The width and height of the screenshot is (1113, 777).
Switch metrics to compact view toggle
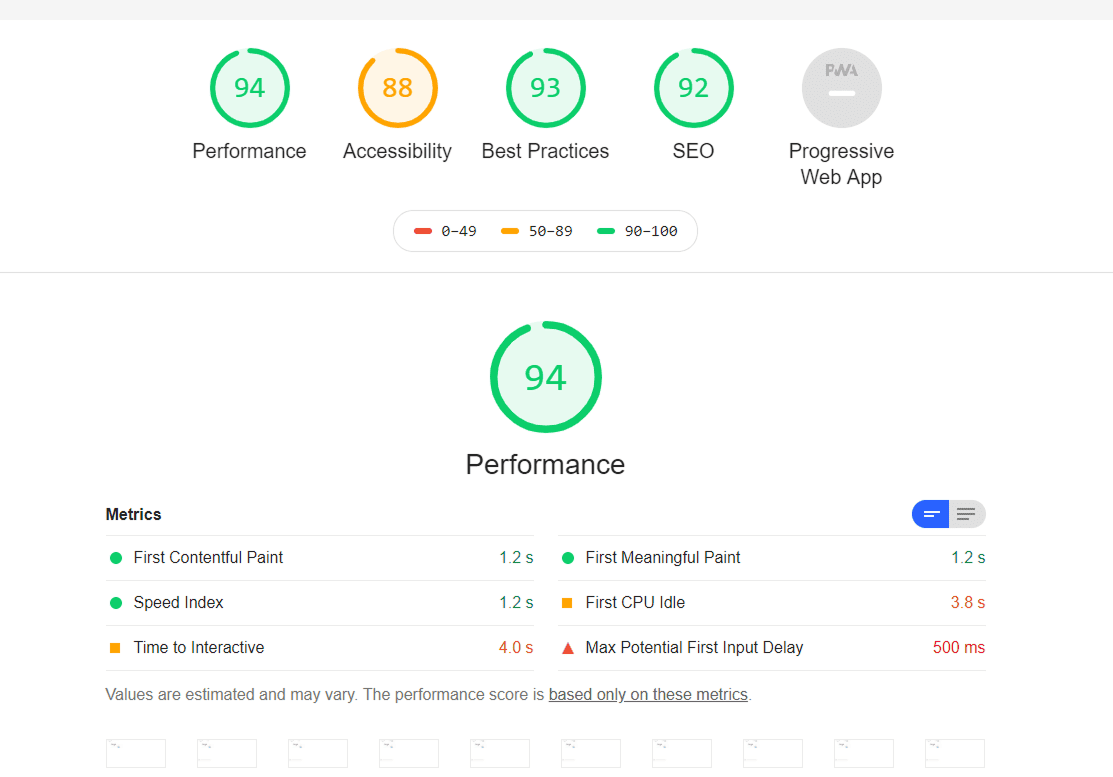click(x=930, y=514)
